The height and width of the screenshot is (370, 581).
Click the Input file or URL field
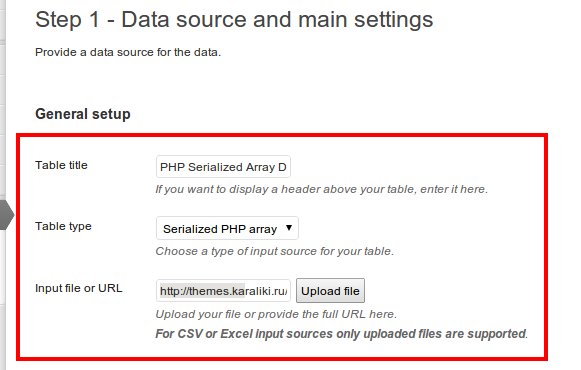(x=223, y=291)
